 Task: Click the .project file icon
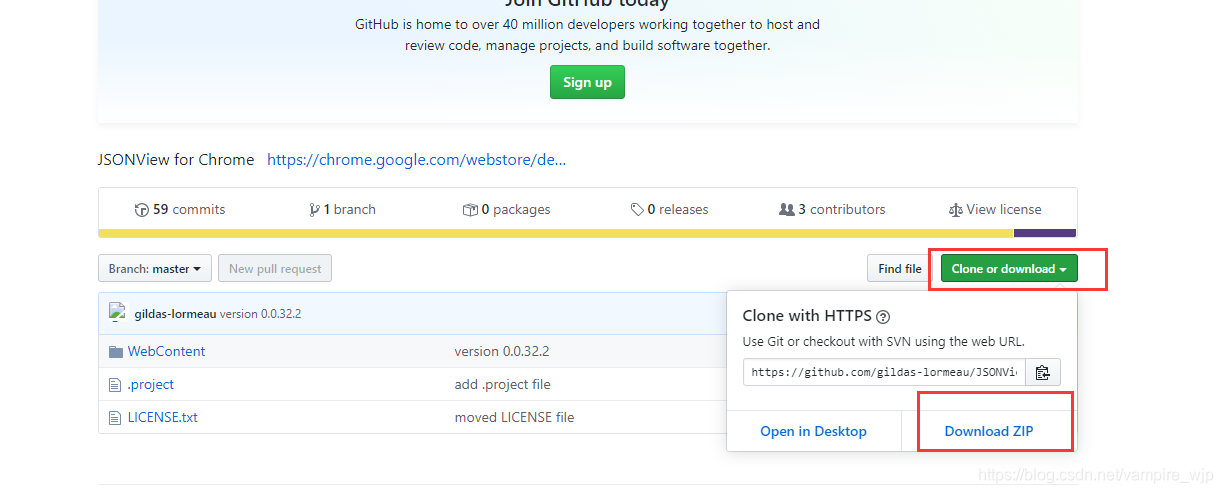(x=114, y=384)
